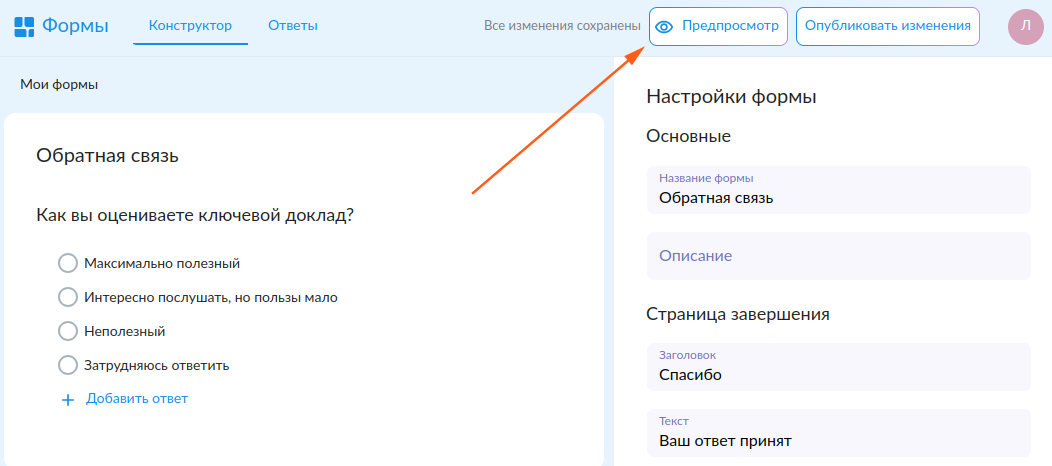Screen dimensions: 1052x466
Task: Click the Формы logo icon
Action: click(24, 26)
